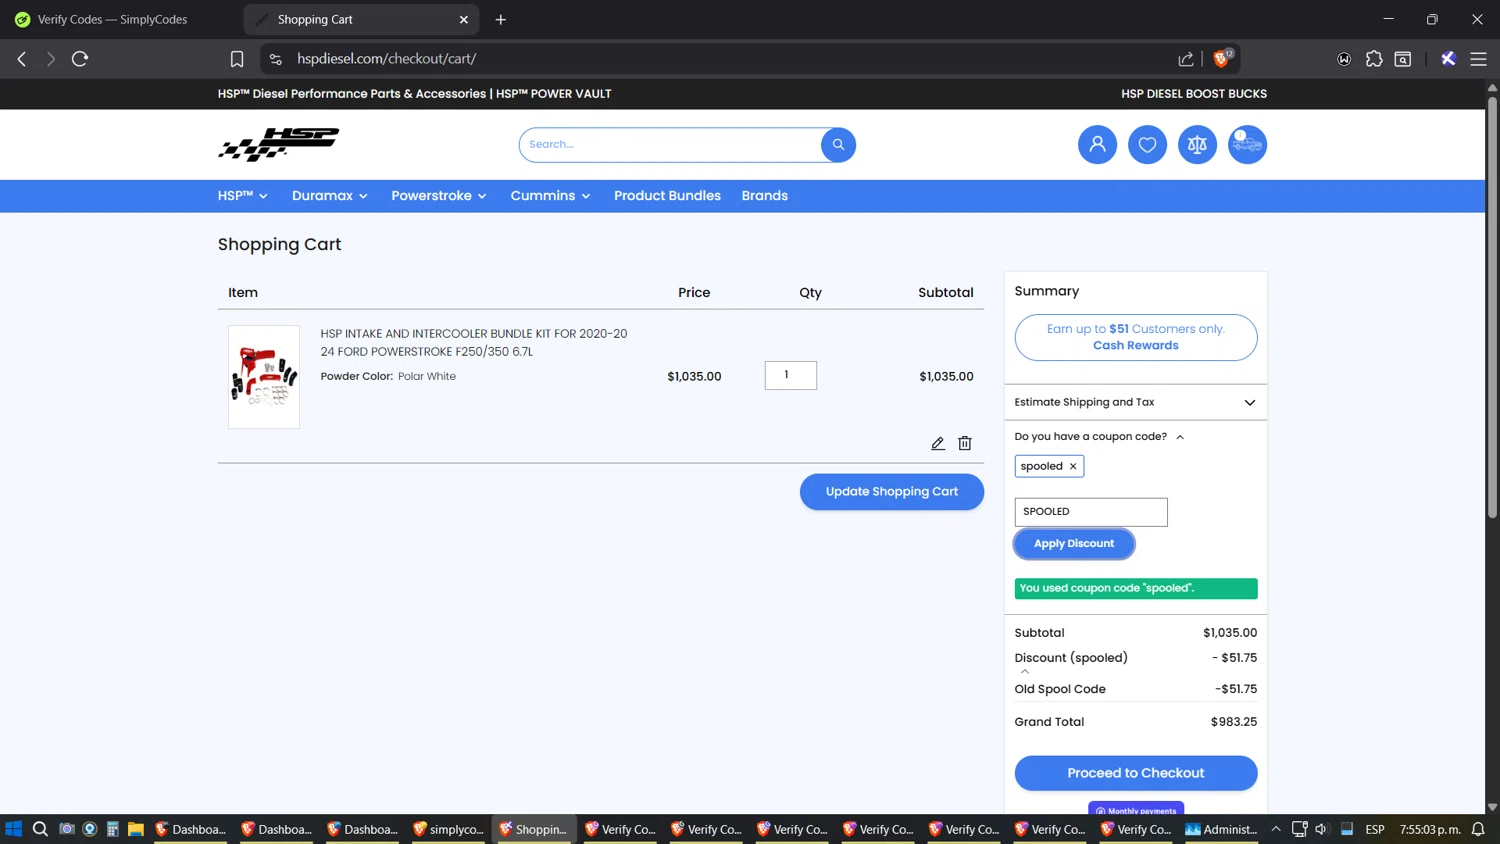Viewport: 1500px width, 844px height.
Task: Show hidden tray icons chevron
Action: click(1276, 829)
